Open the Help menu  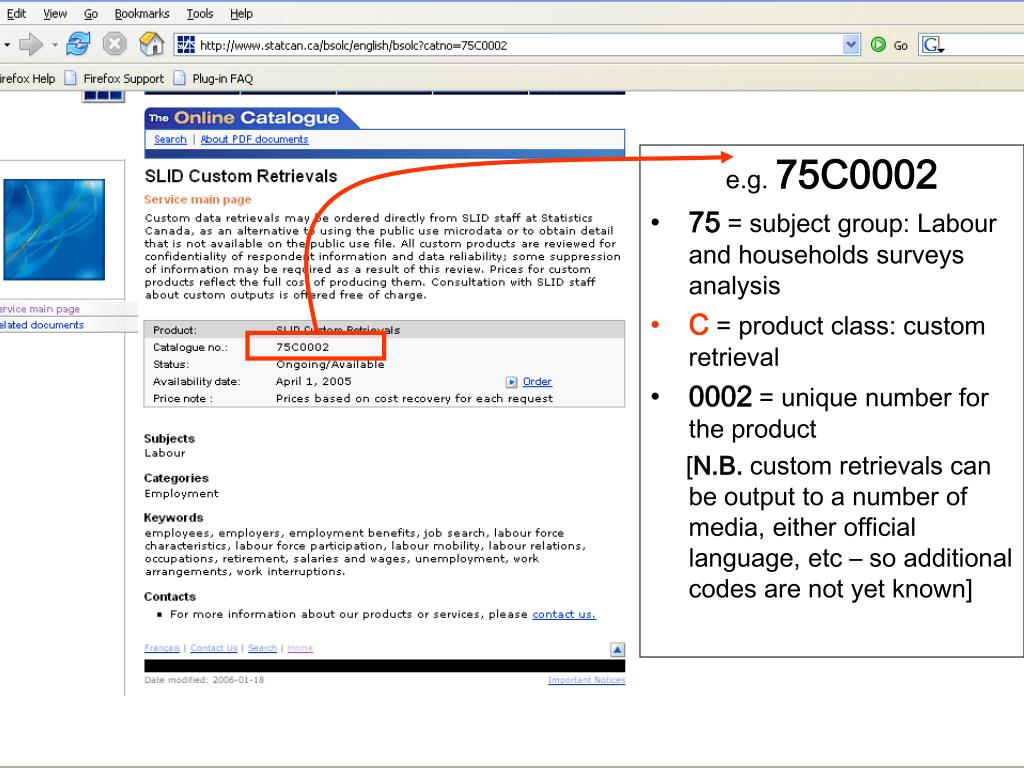pos(241,14)
